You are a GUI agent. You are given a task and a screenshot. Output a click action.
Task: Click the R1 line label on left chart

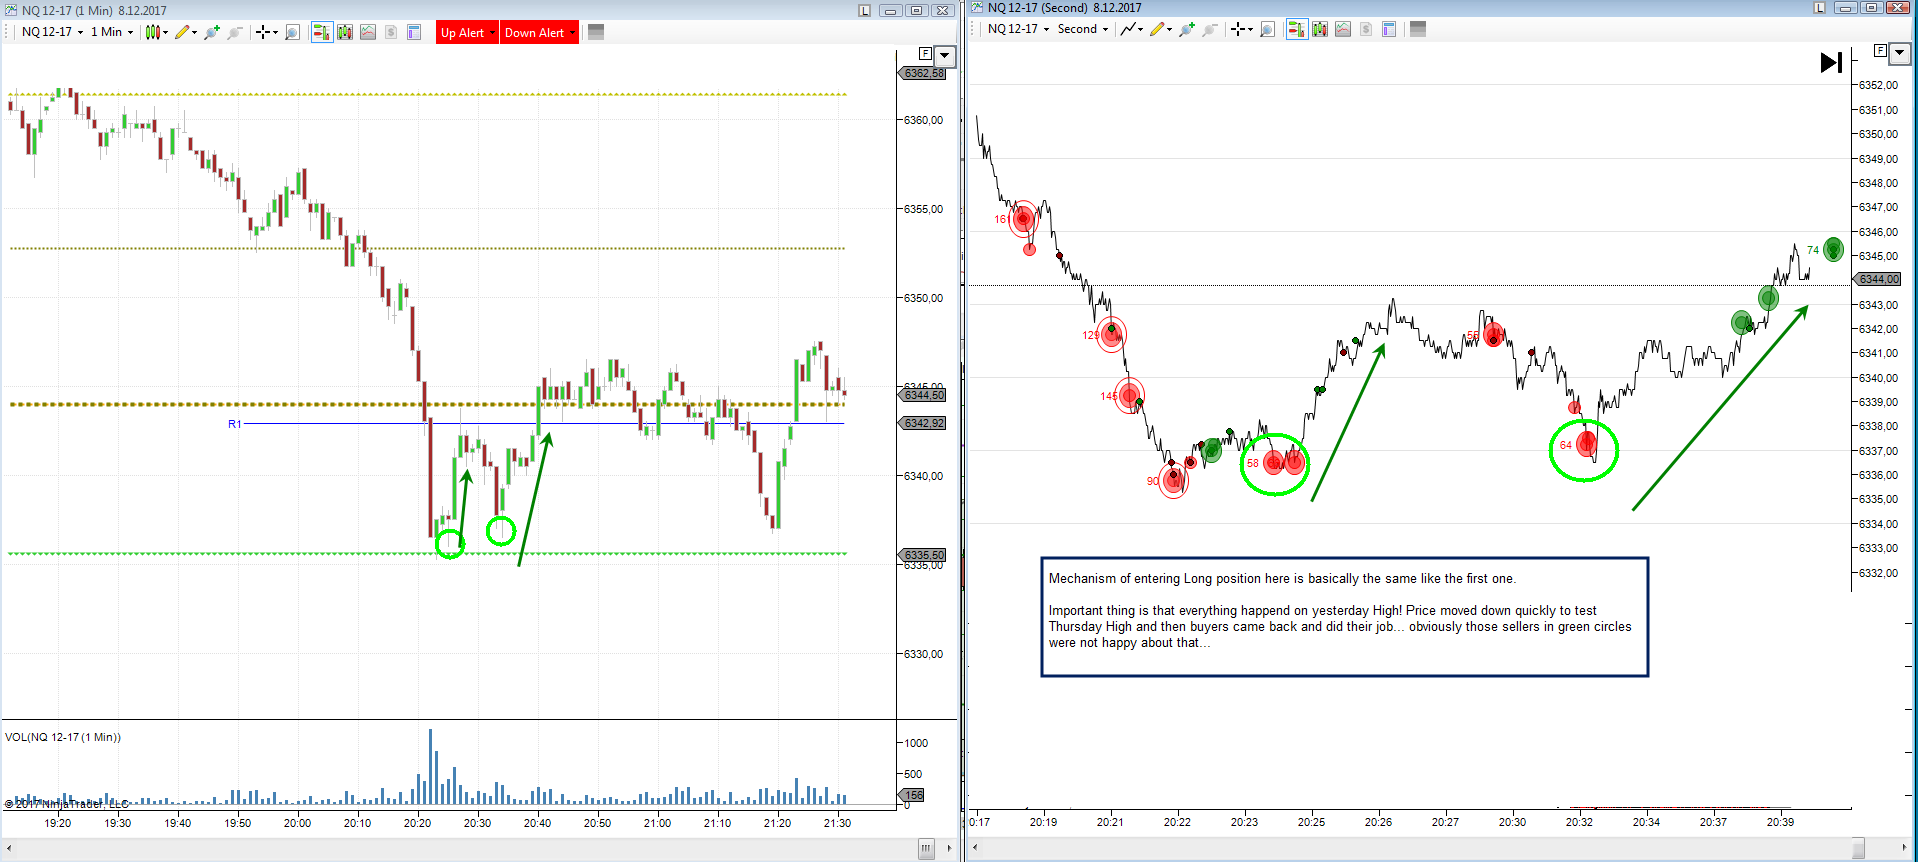coord(235,424)
